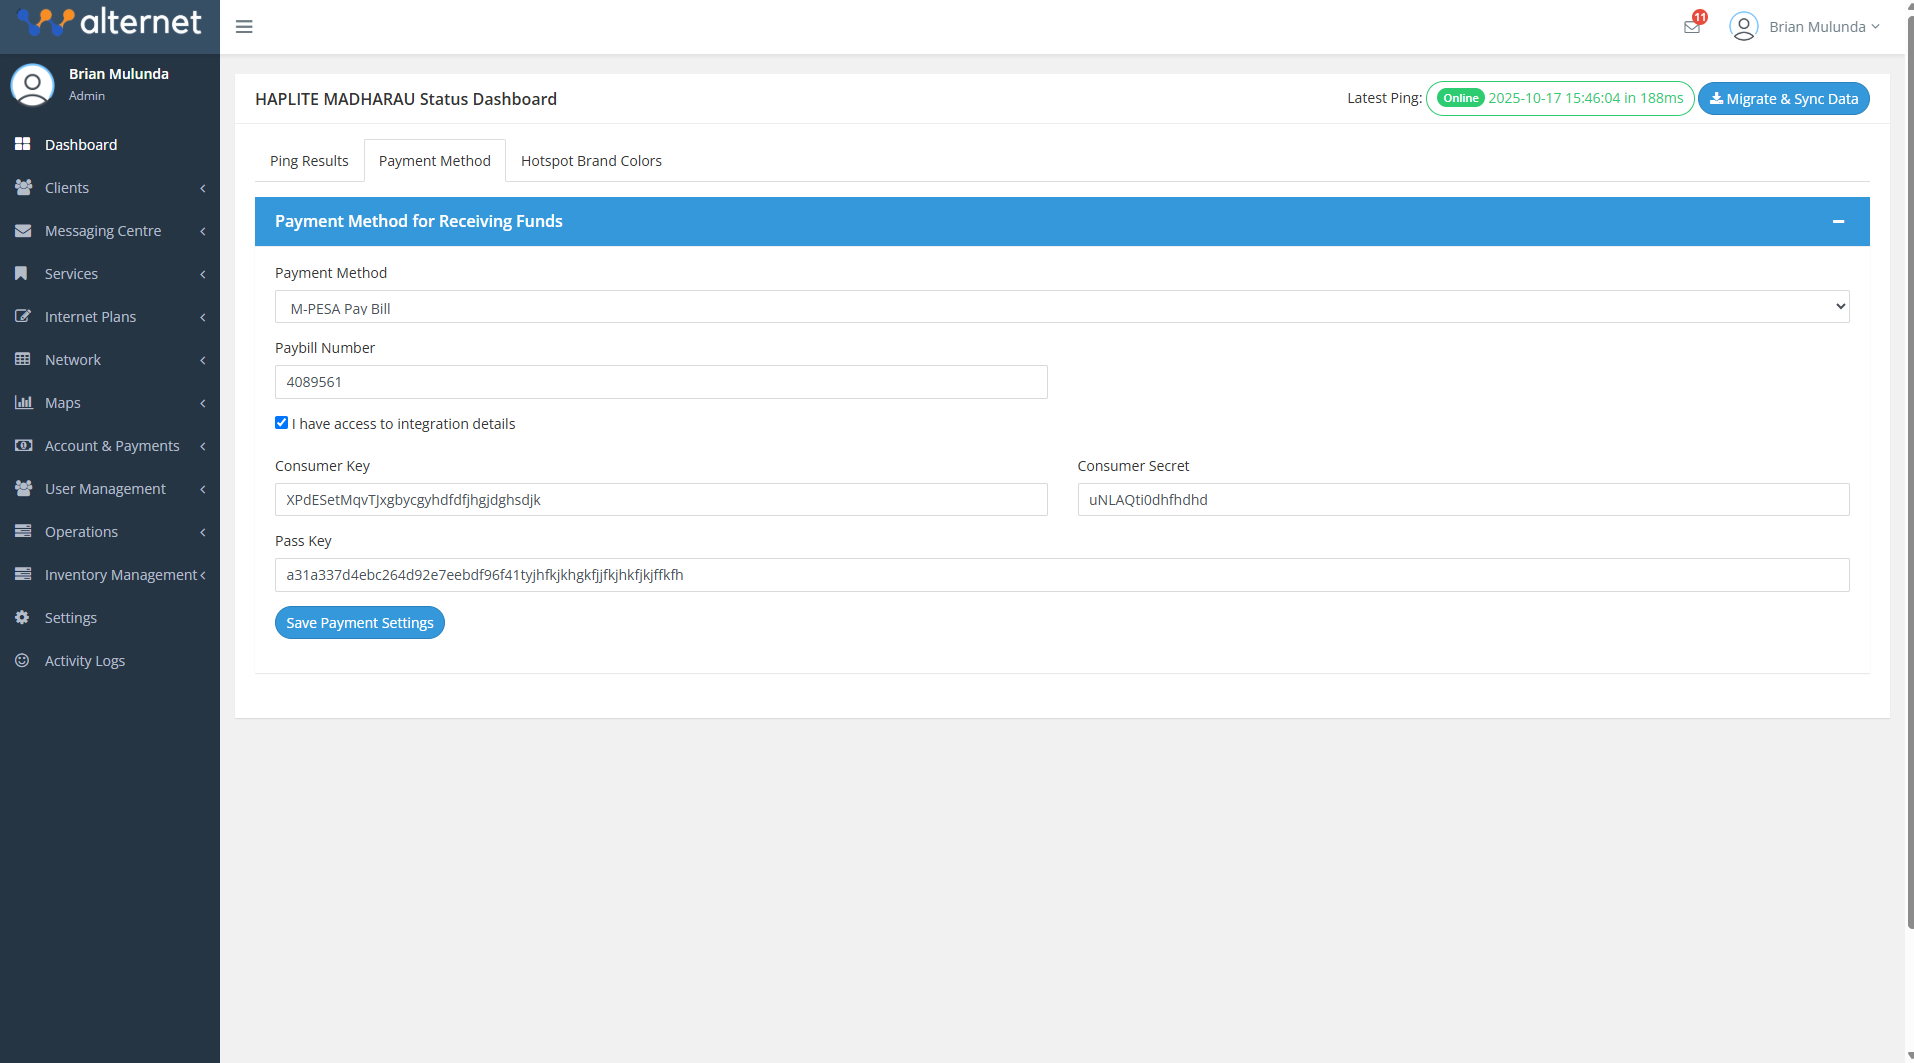Select the Clients icon in the sidebar
The image size is (1914, 1063).
[23, 187]
